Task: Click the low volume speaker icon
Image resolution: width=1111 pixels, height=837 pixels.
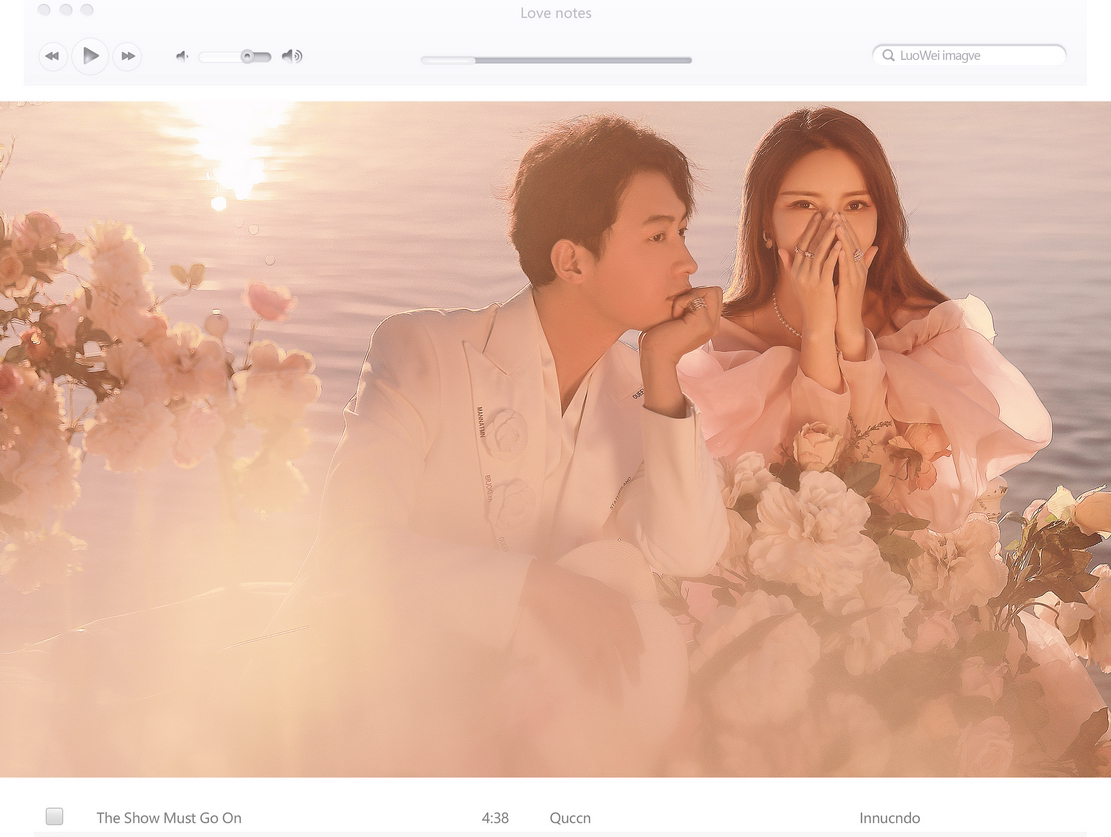Action: coord(182,56)
